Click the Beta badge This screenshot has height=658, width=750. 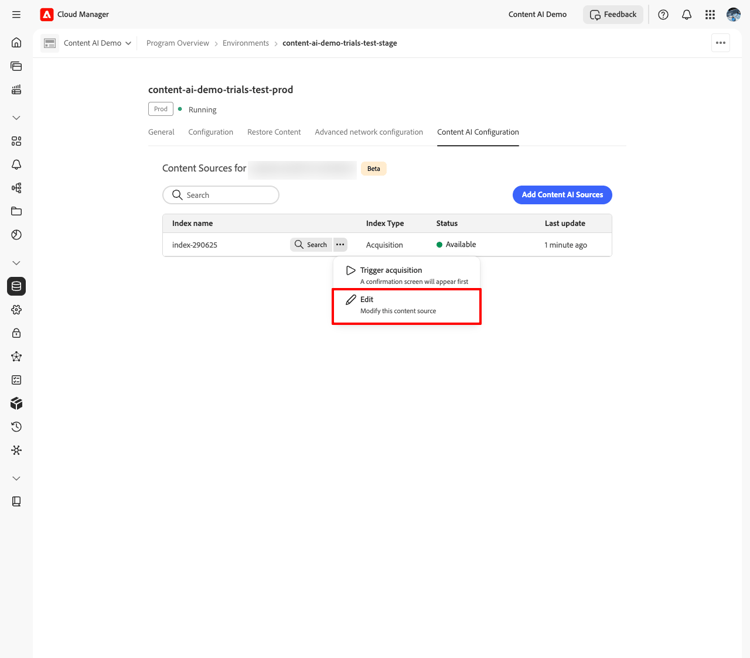374,168
